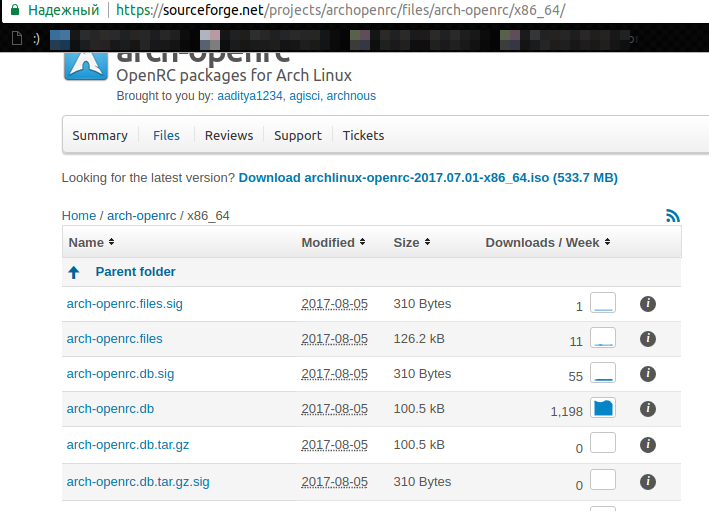Open info icon for arch-openrc.files
Image resolution: width=709 pixels, height=511 pixels.
coord(648,339)
